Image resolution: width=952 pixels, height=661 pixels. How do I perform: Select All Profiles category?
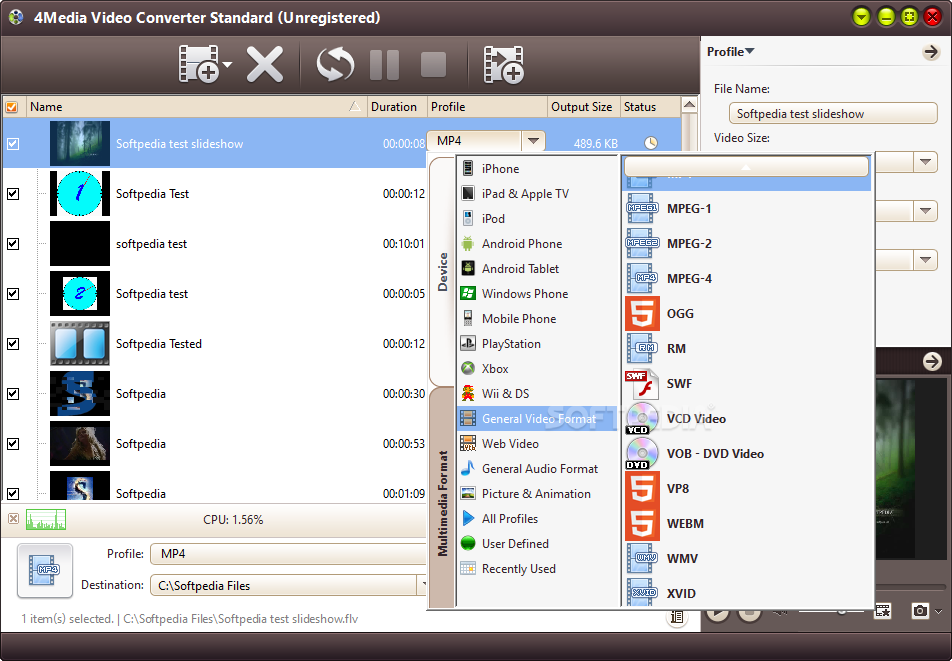click(537, 518)
